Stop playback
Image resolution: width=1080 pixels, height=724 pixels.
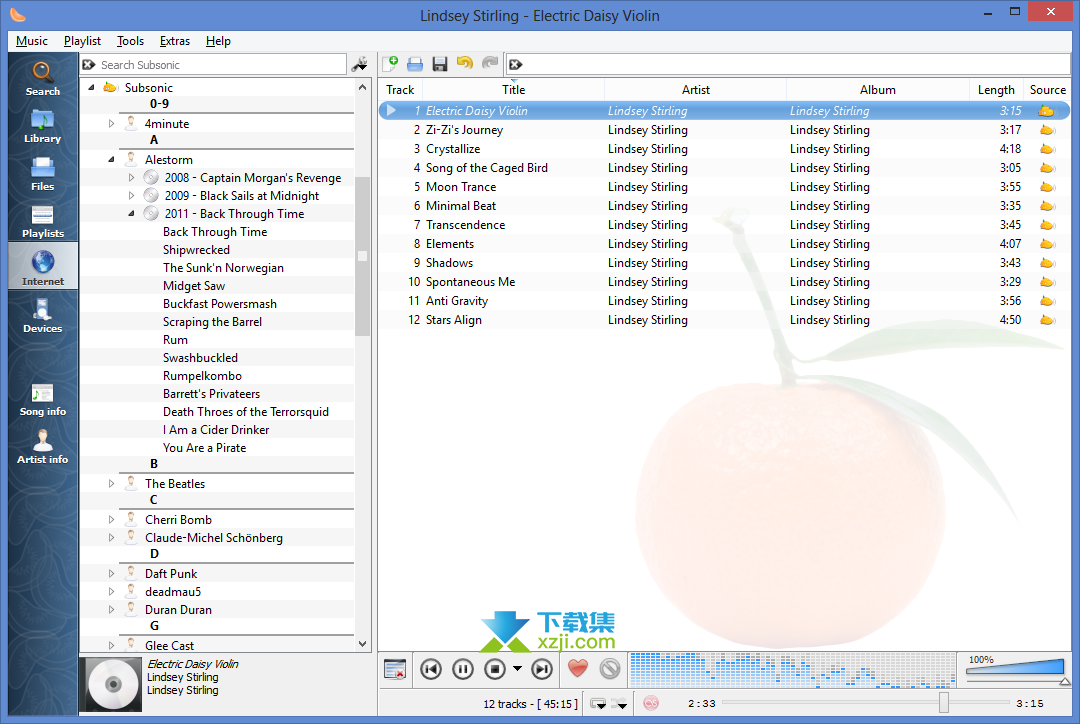tap(495, 669)
